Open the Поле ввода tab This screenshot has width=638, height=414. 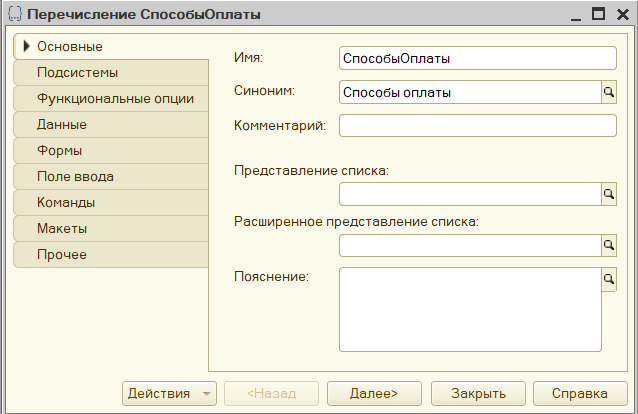tap(75, 177)
